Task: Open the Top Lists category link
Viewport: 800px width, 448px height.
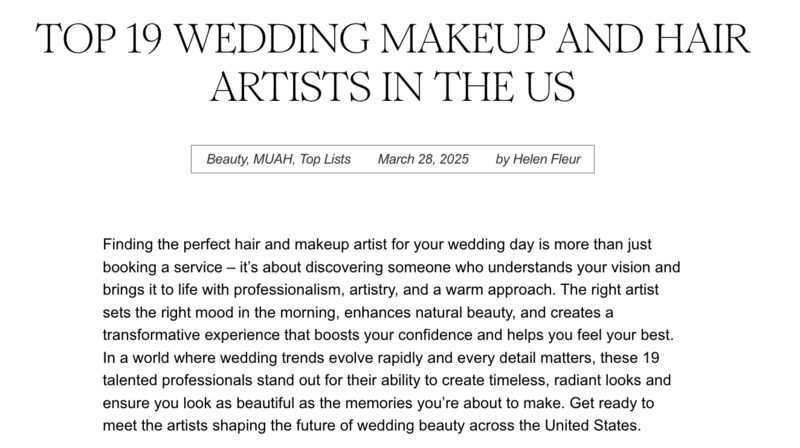Action: 325,159
